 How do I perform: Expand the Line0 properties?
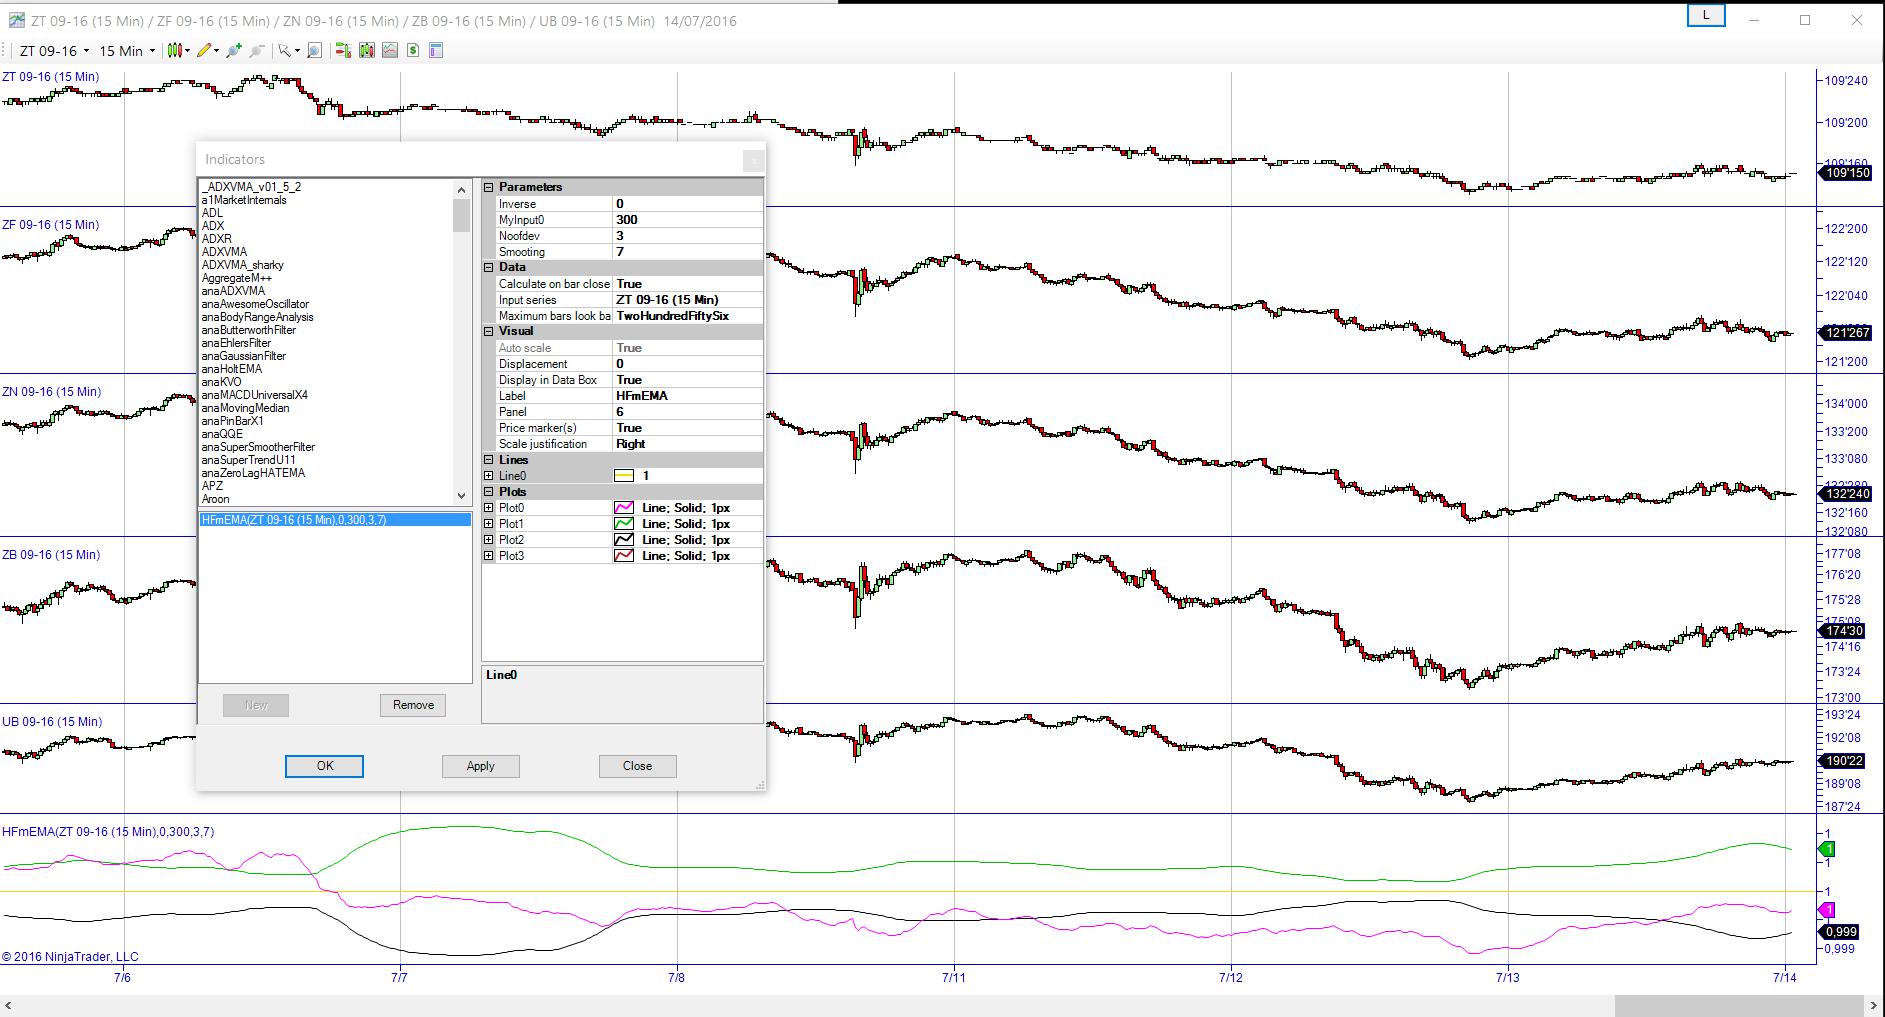tap(489, 476)
